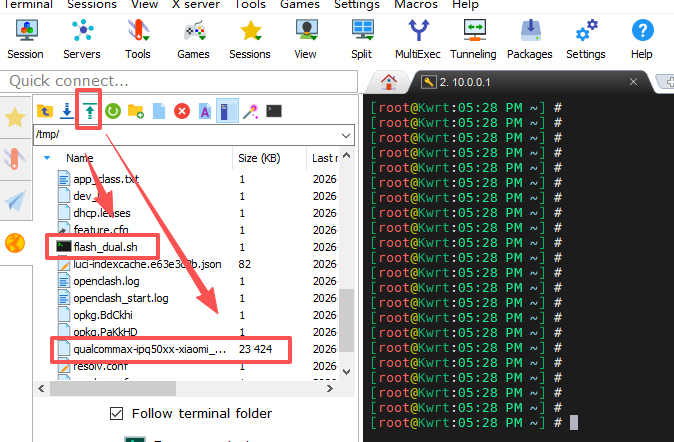Open terminal here from SFTP toolbar
The width and height of the screenshot is (674, 442).
click(274, 111)
